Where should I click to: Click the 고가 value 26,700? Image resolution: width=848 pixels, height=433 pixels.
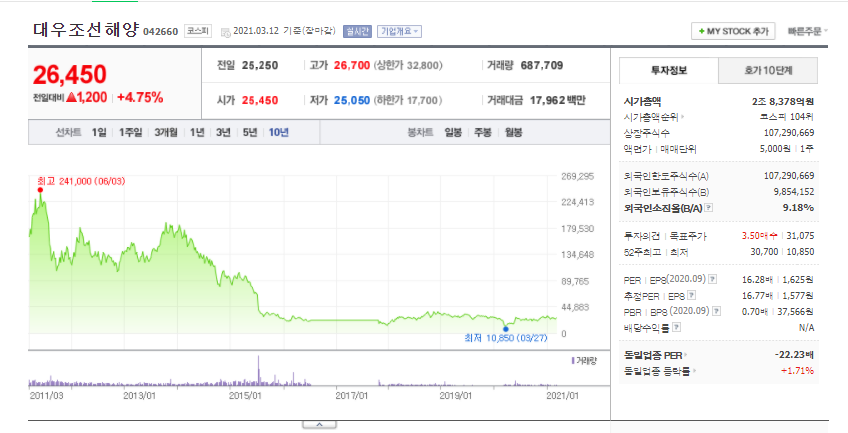click(352, 65)
